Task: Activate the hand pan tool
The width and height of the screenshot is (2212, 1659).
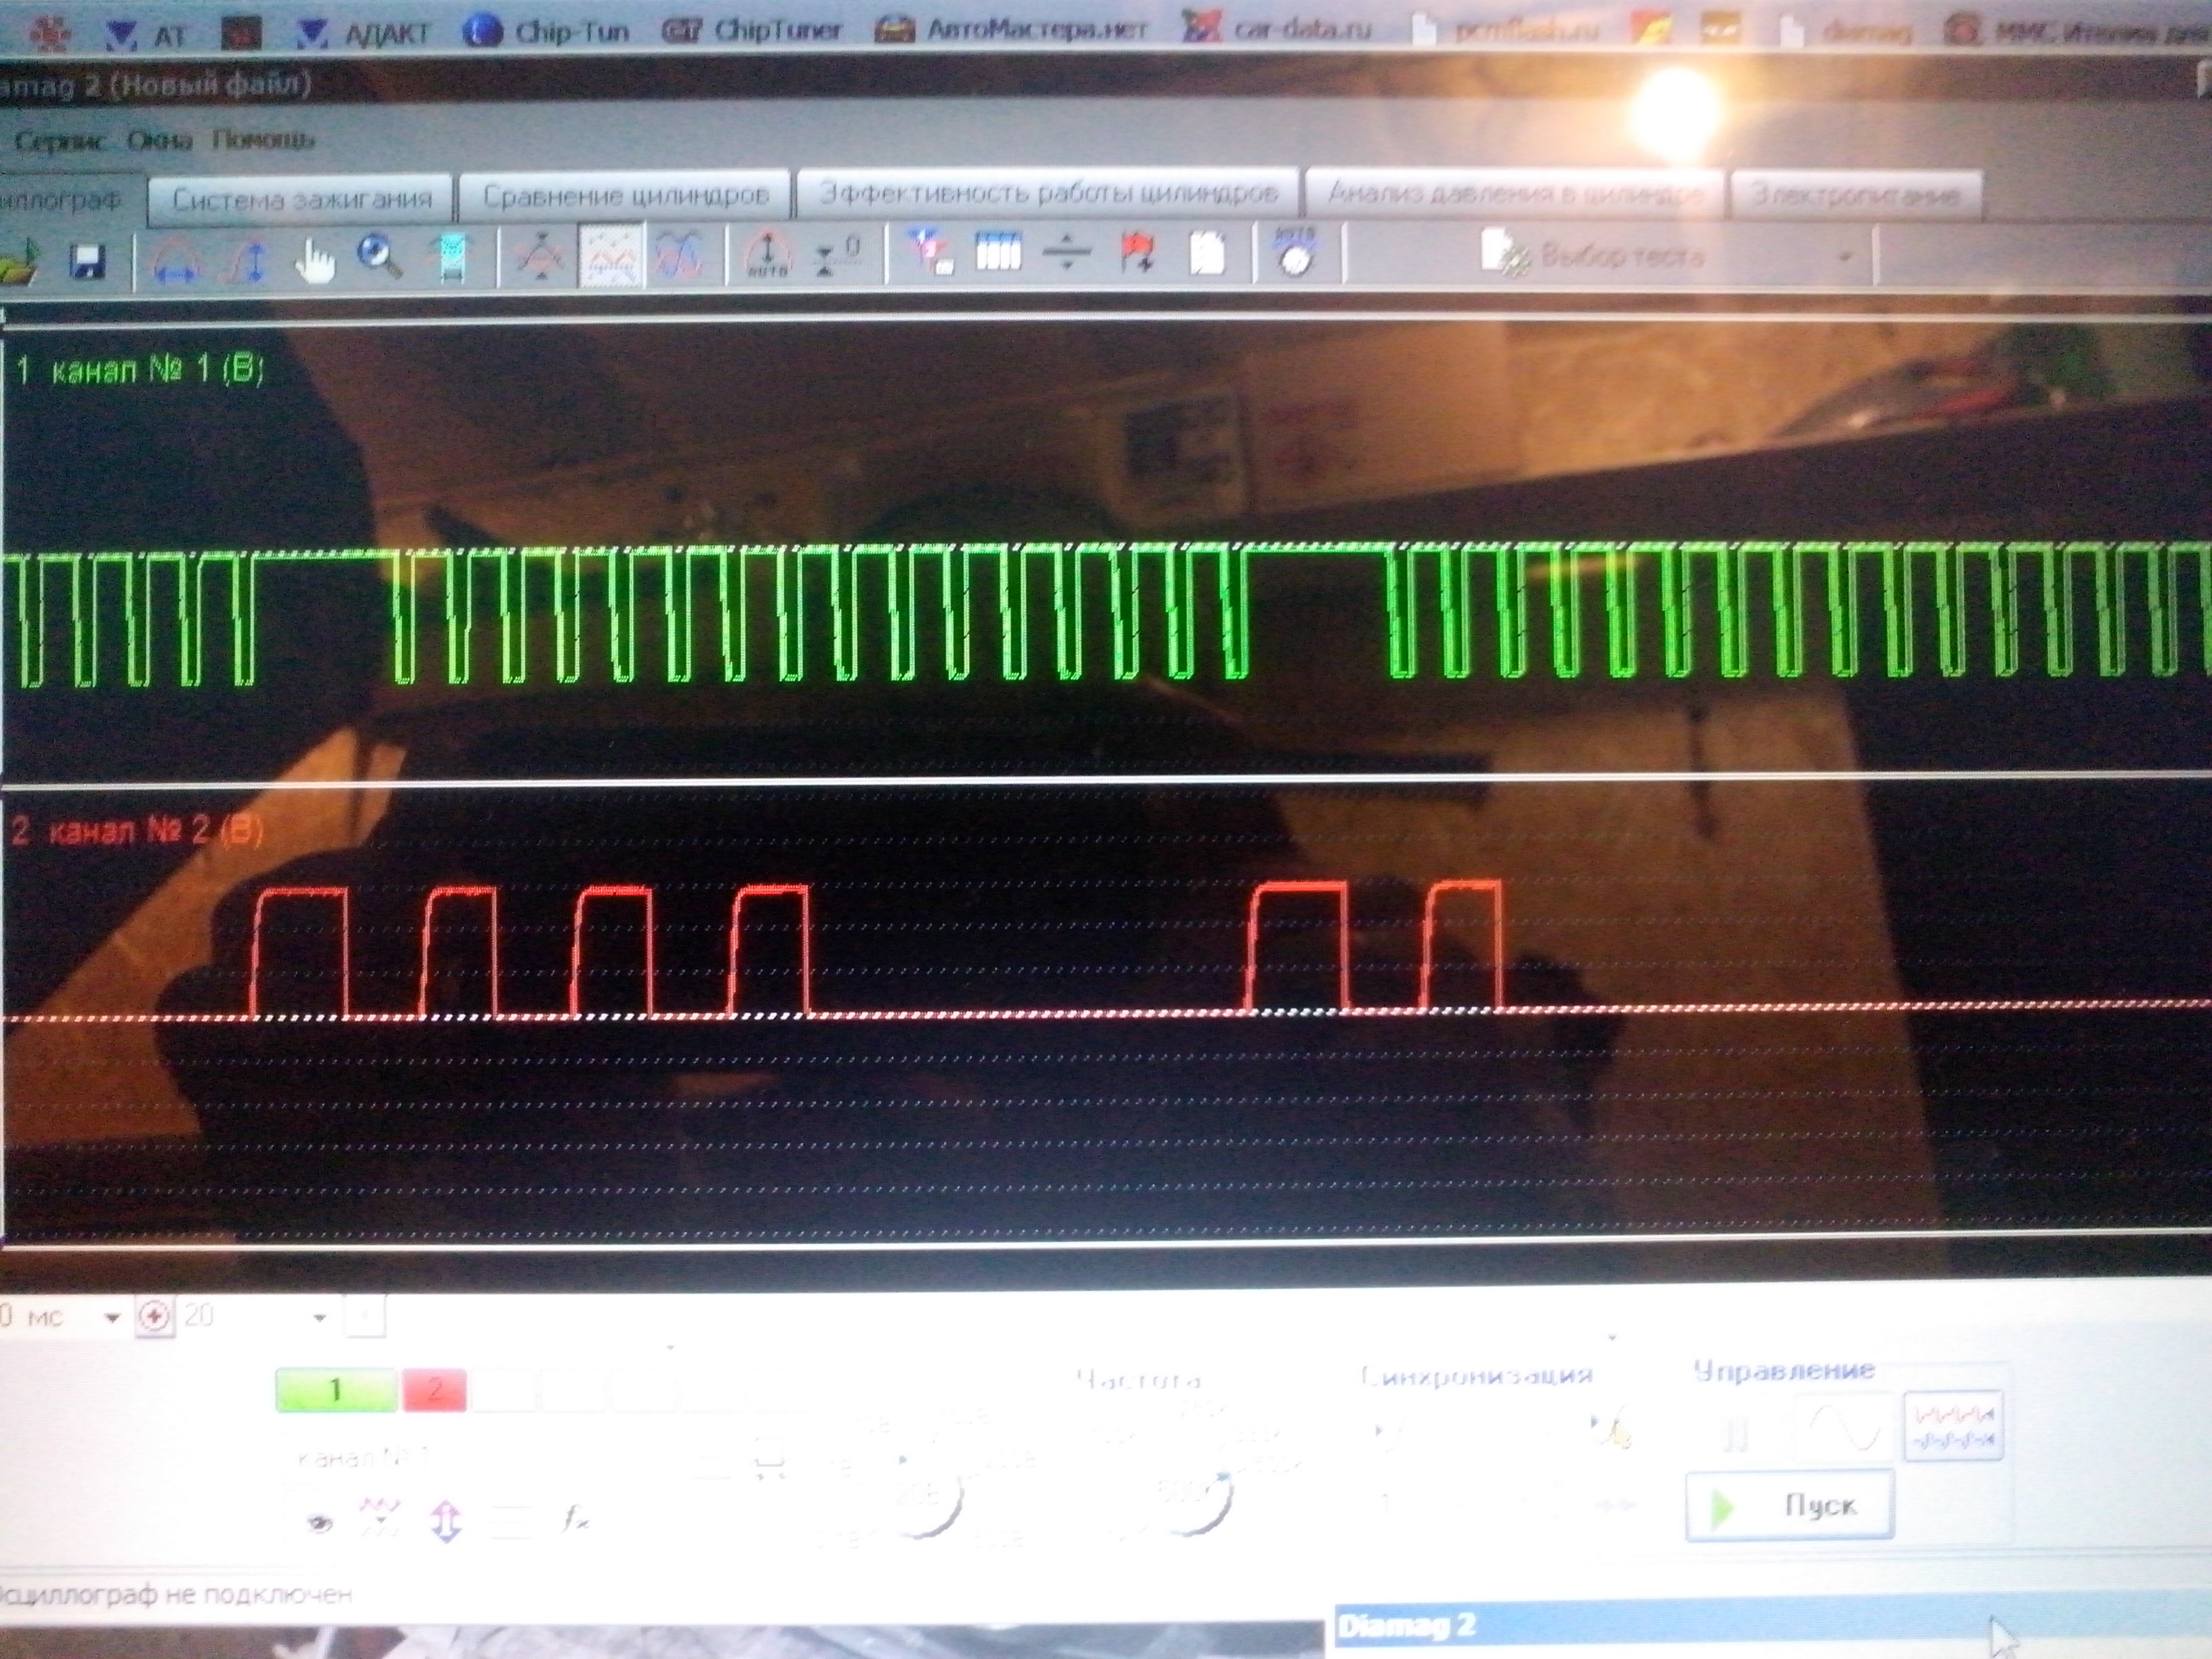Action: click(315, 261)
